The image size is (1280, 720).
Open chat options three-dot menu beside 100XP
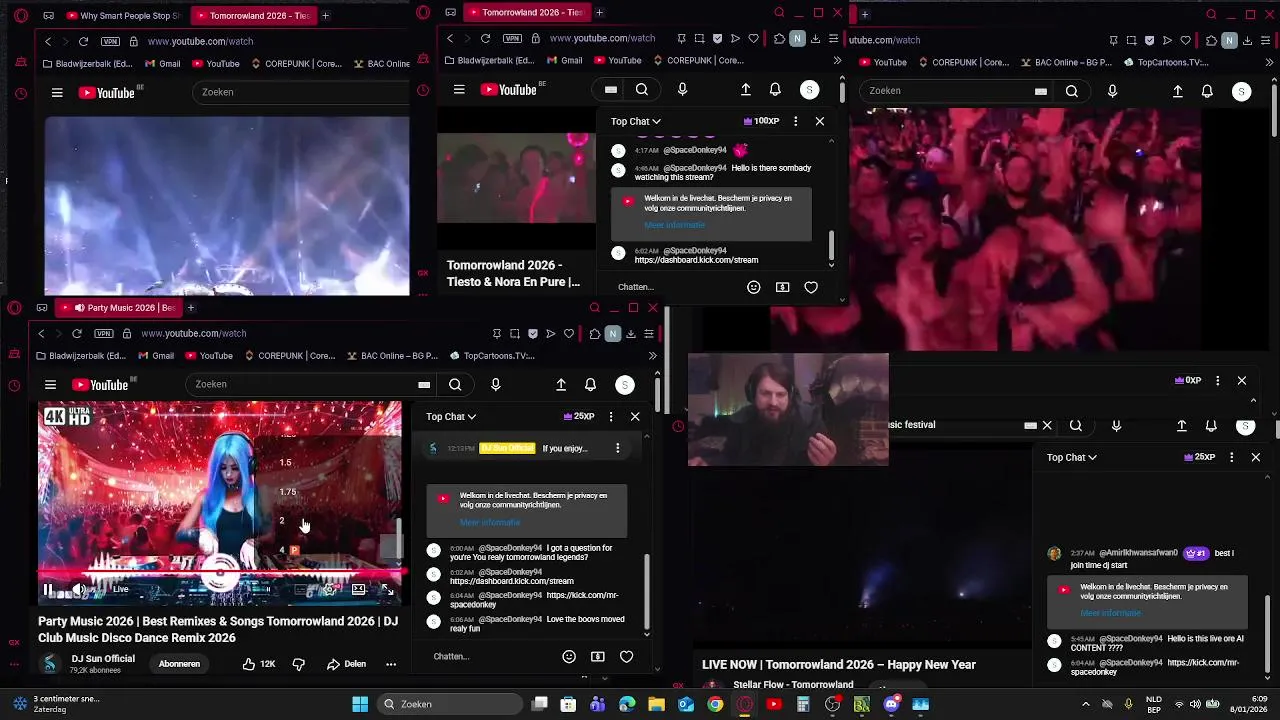[x=795, y=121]
